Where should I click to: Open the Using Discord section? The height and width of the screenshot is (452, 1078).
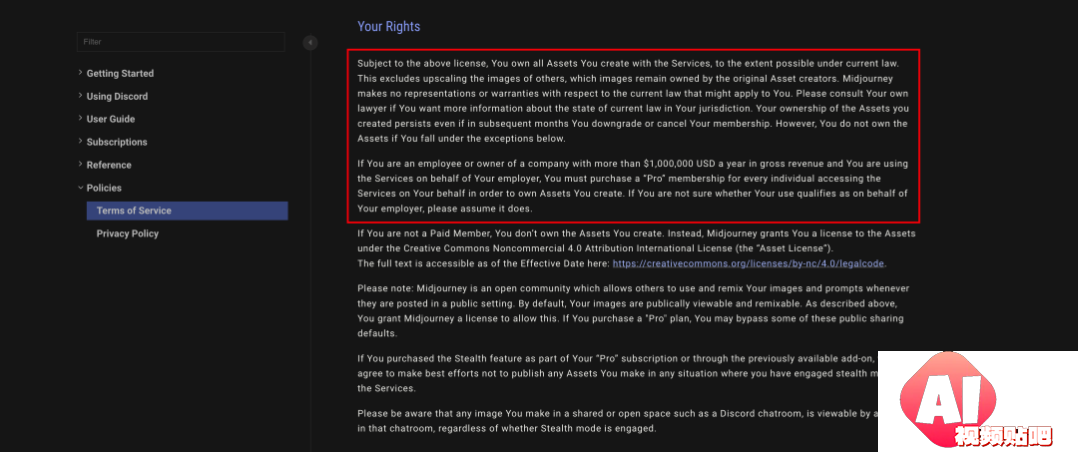coord(117,96)
